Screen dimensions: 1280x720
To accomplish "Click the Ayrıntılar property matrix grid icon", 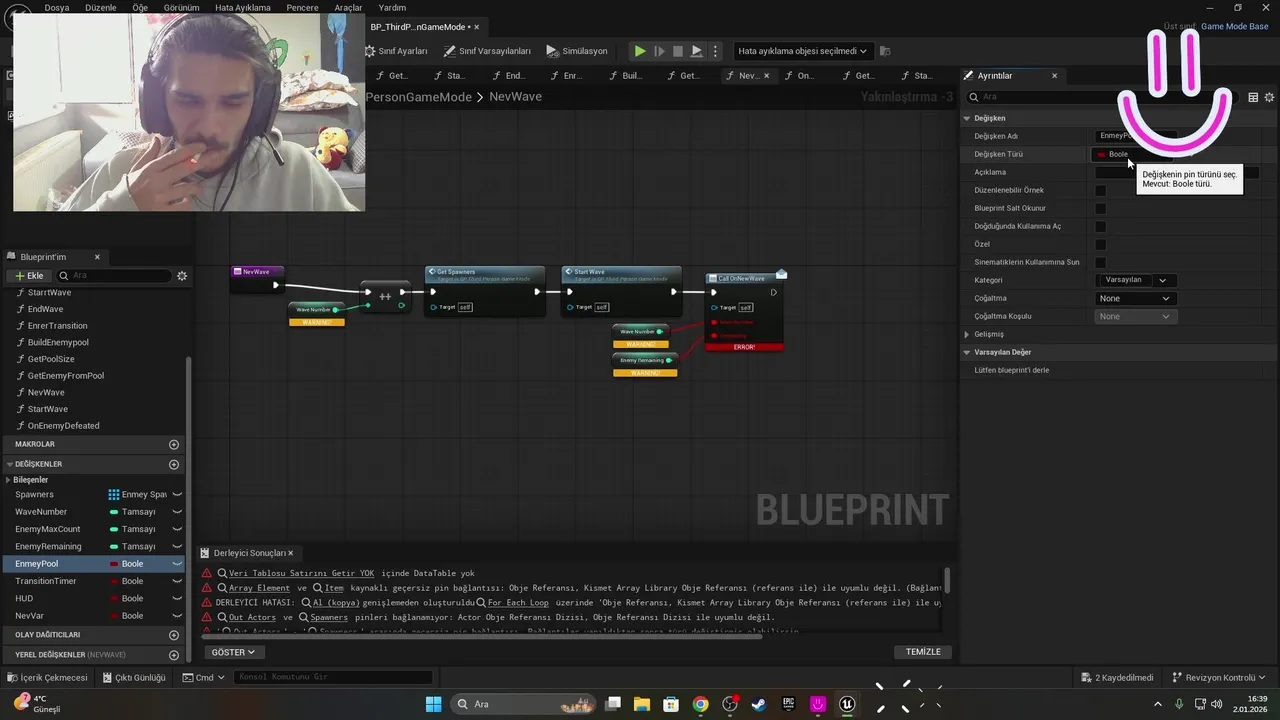I will point(1253,97).
